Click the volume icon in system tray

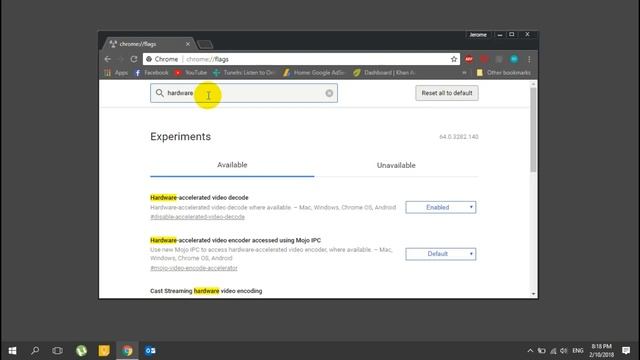[564, 351]
